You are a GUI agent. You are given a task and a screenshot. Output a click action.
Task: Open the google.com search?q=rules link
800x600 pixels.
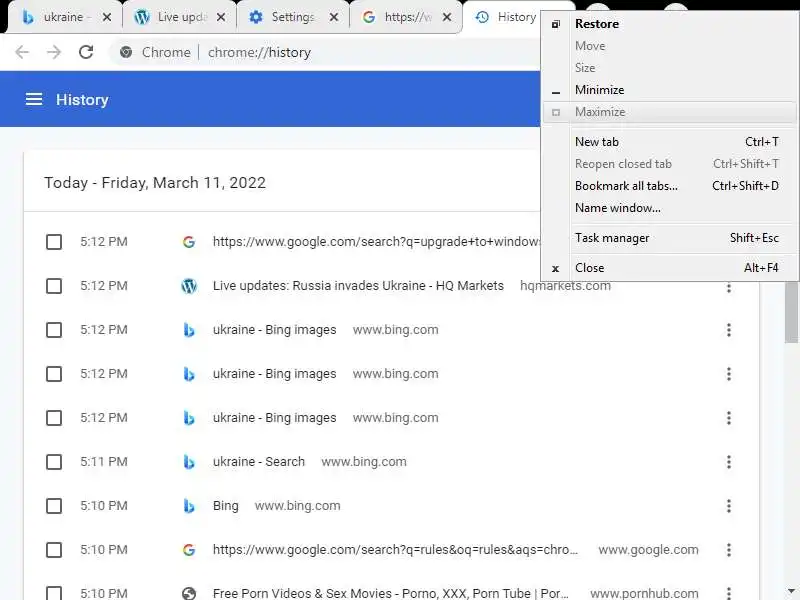coord(395,550)
